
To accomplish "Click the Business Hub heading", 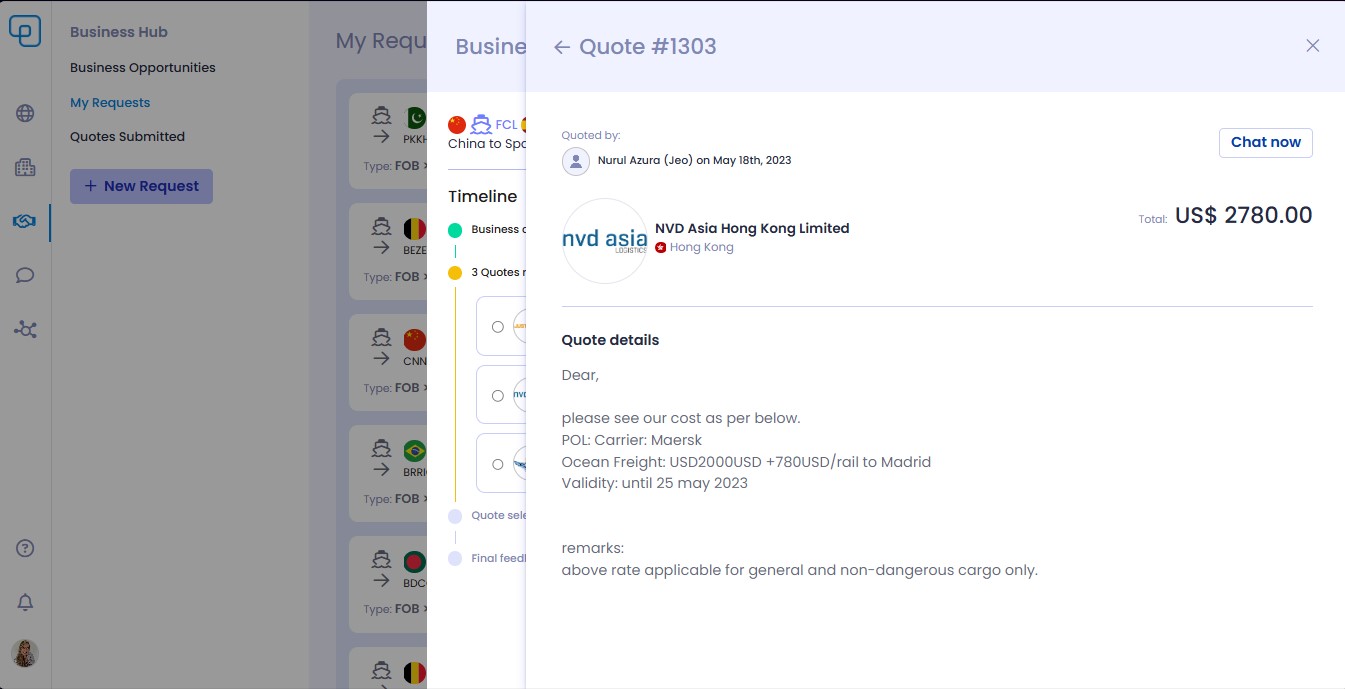I will click(119, 32).
